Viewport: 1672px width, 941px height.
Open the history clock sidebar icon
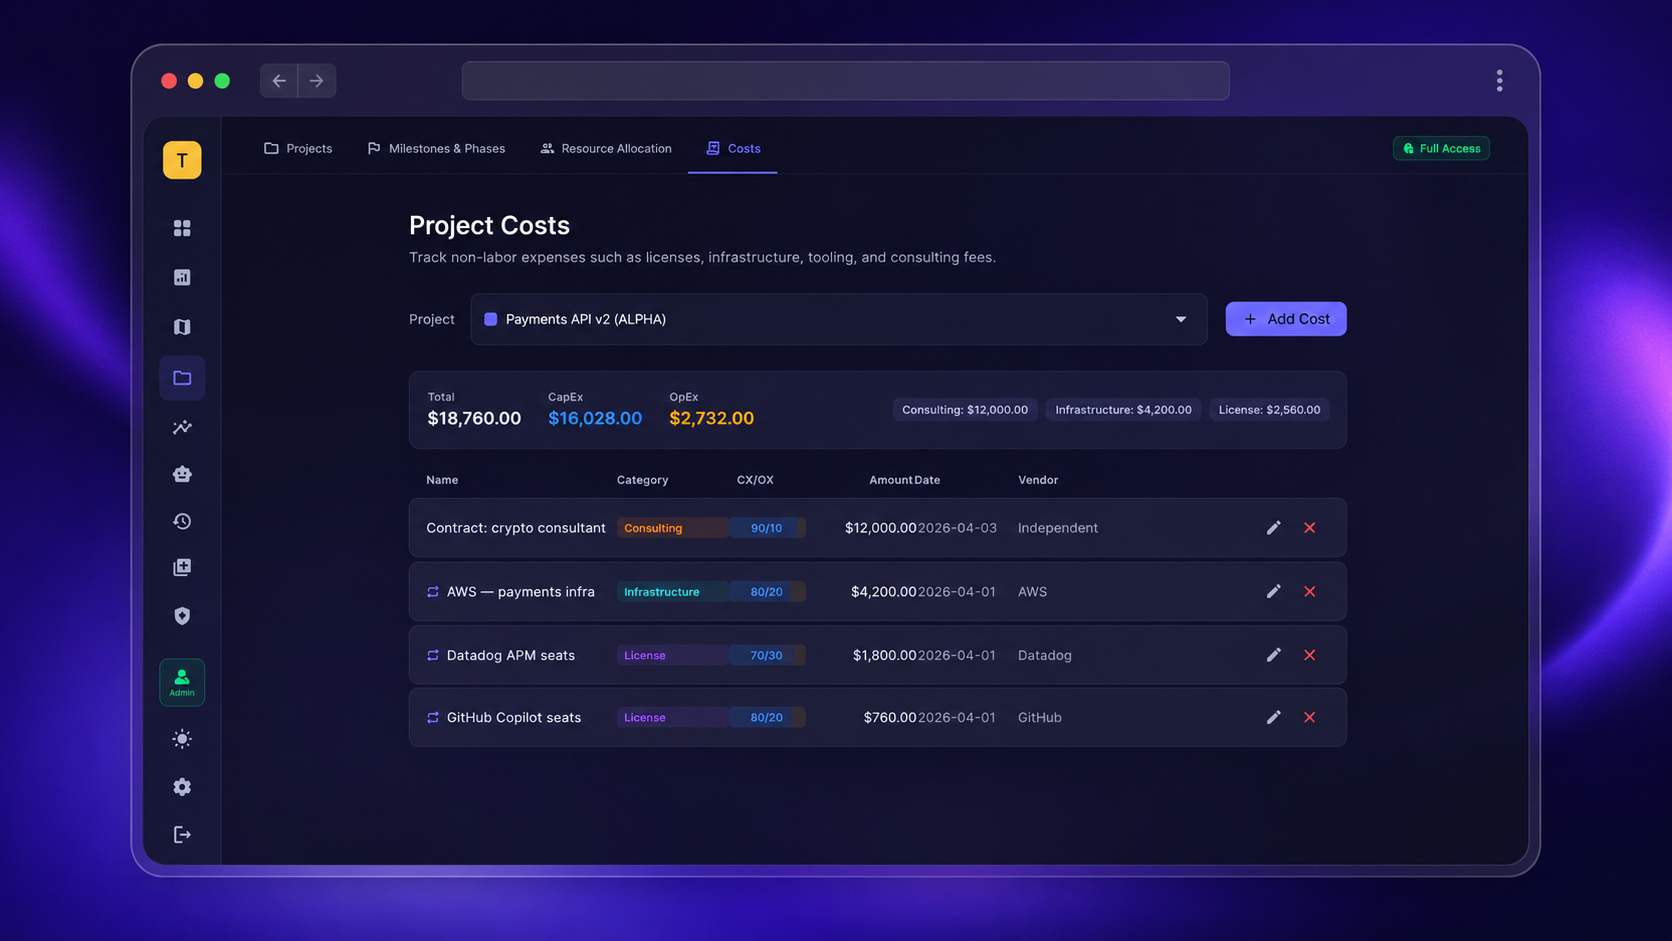point(182,521)
